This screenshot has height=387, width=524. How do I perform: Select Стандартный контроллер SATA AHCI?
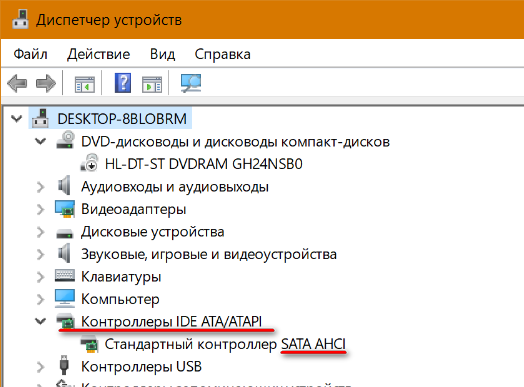pos(225,344)
